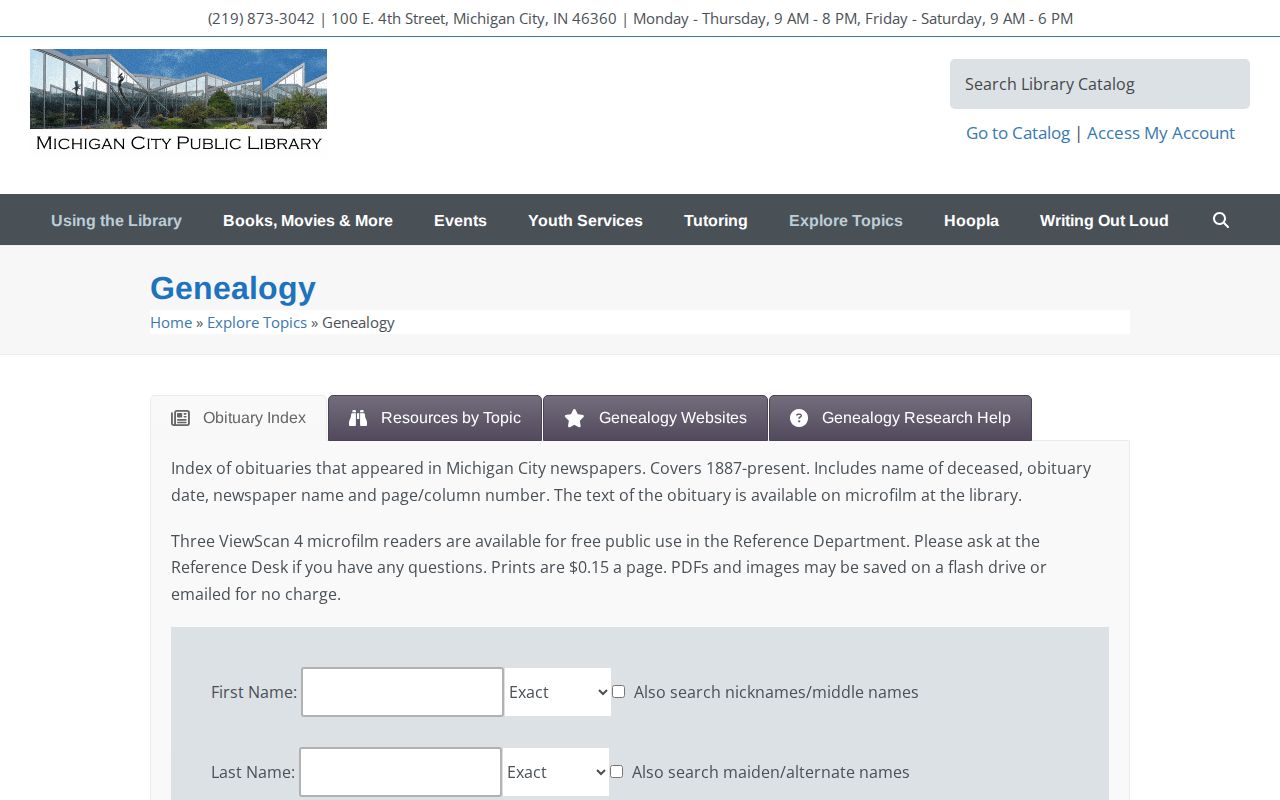
Task: Click the Home breadcrumb link
Action: pyautogui.click(x=171, y=322)
